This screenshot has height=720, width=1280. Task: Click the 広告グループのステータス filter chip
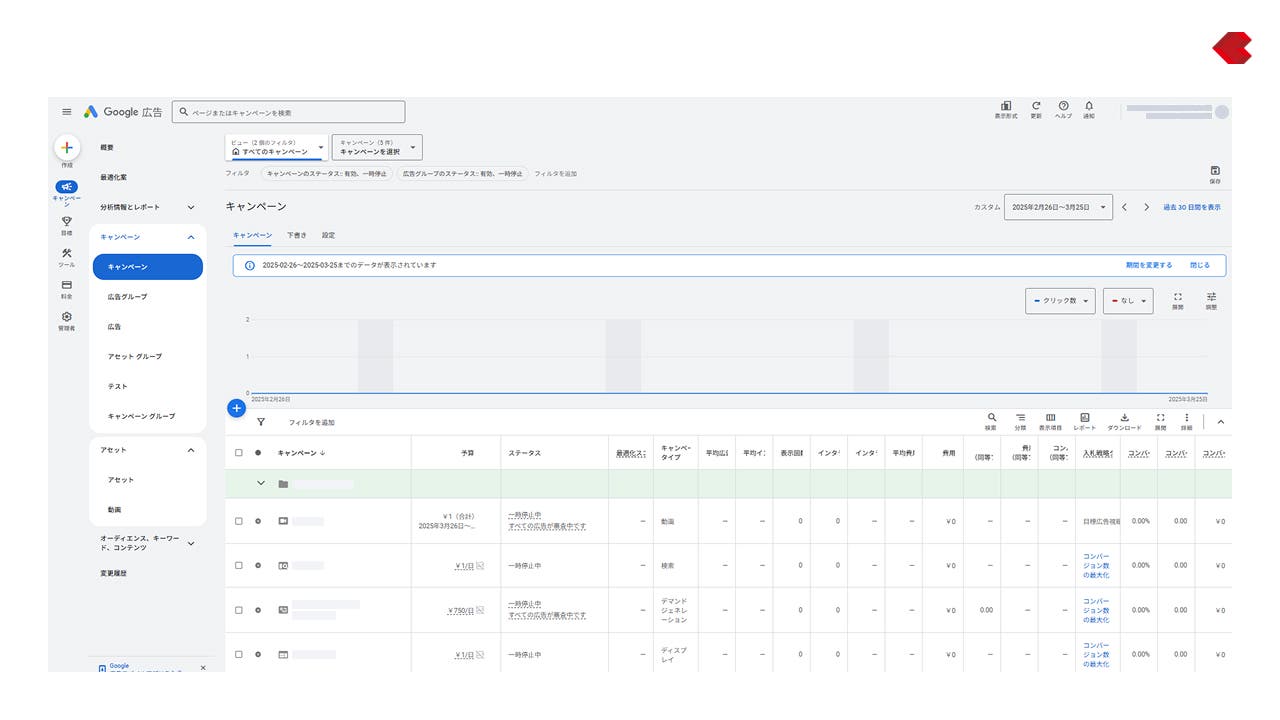click(463, 173)
